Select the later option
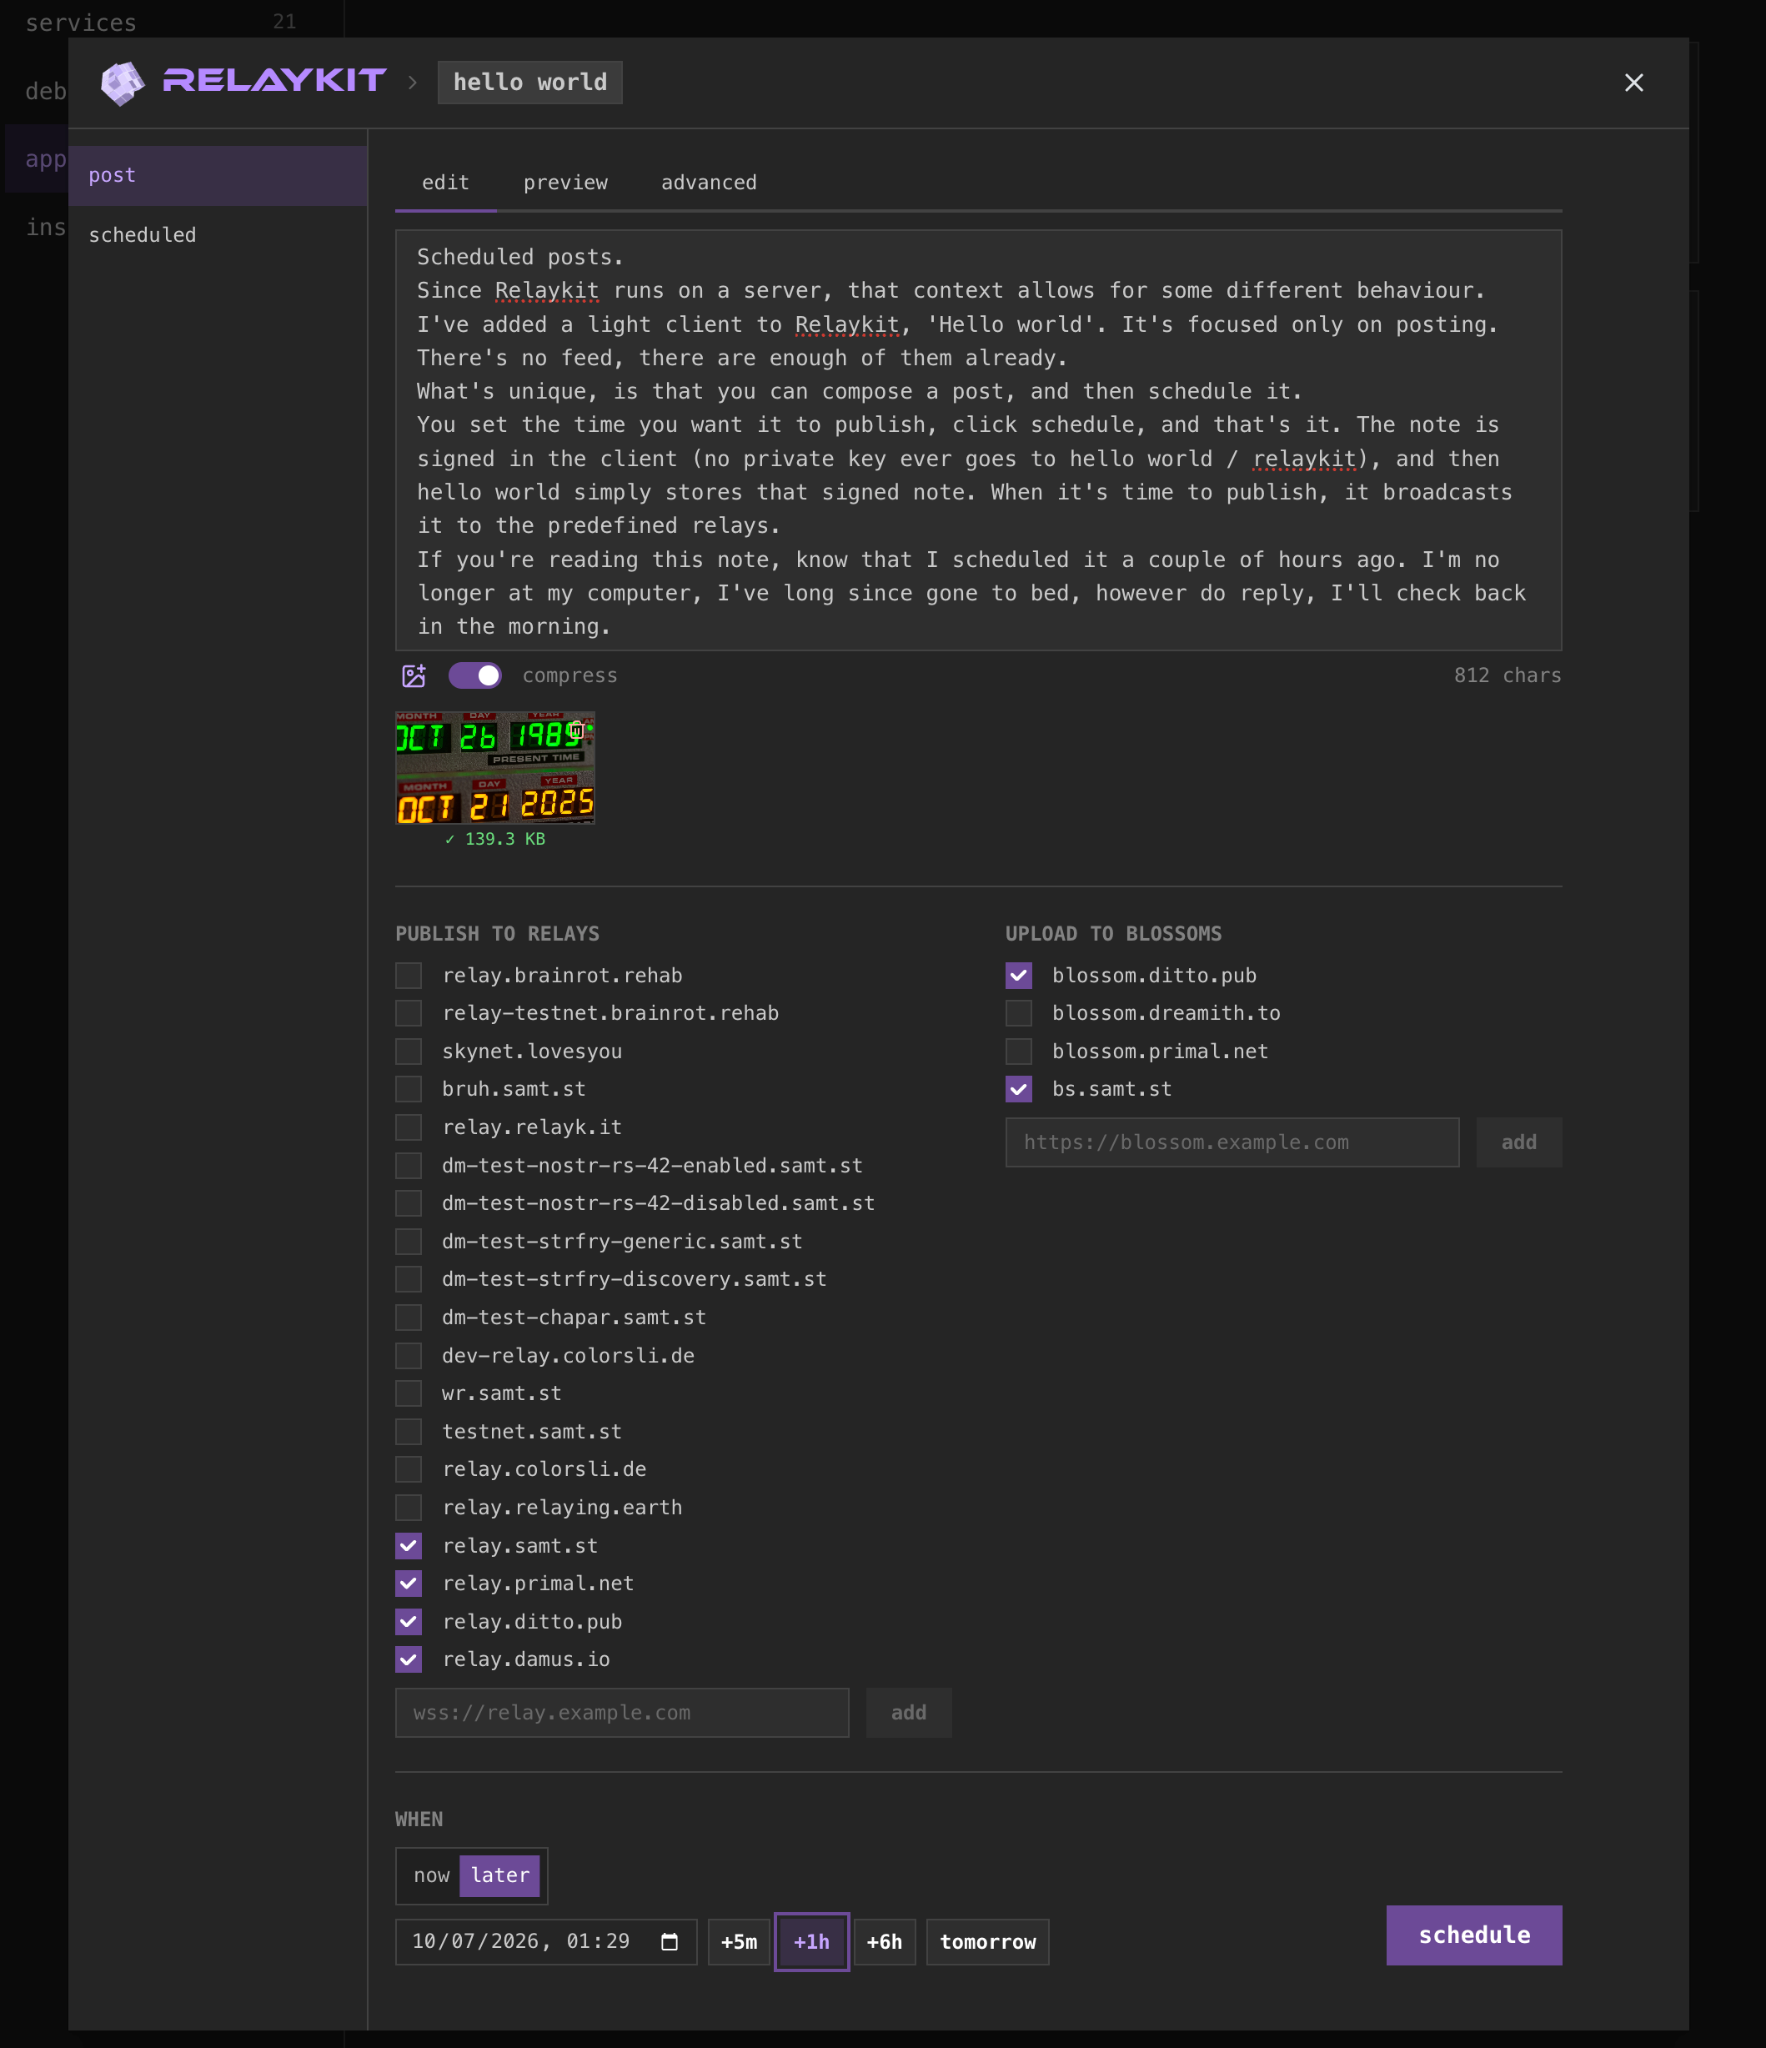This screenshot has width=1766, height=2048. 500,1875
